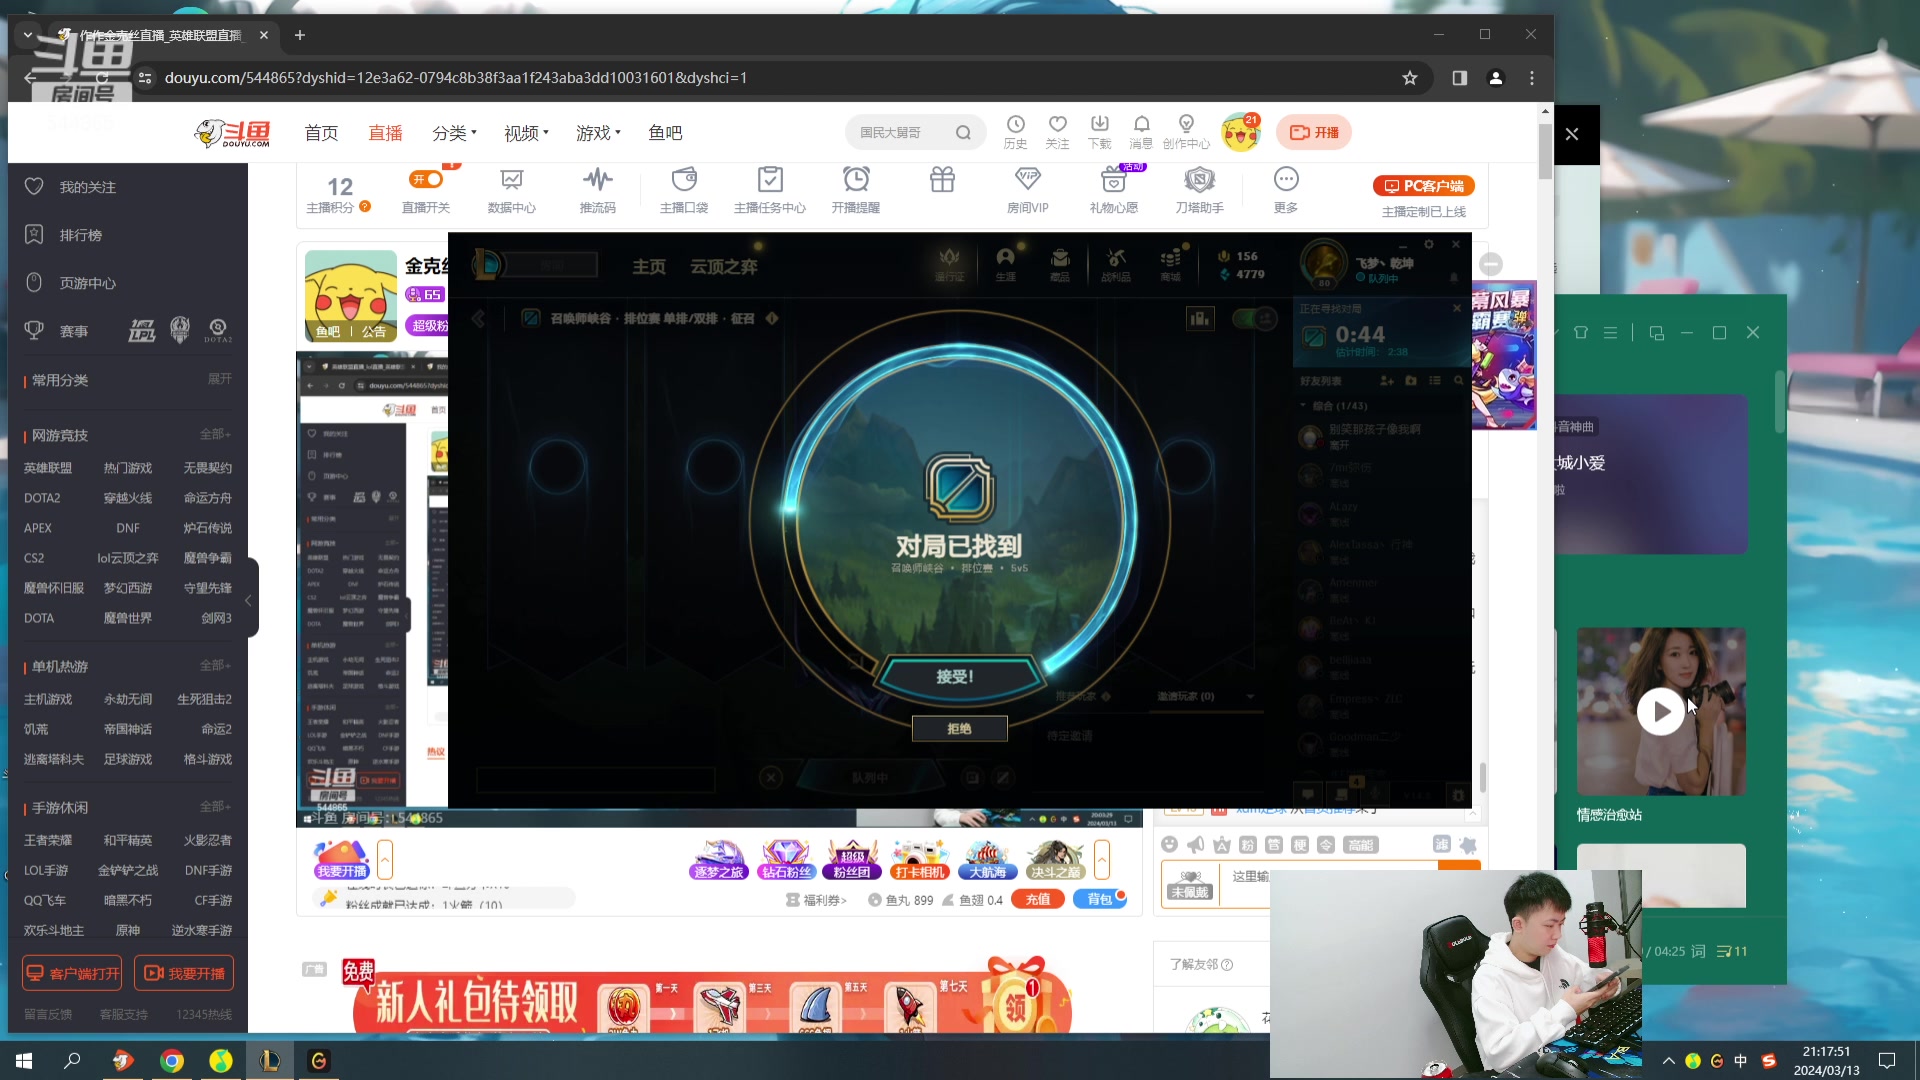Expand the upper arrow beside 我要开播 gift icon
Screen dimensions: 1920x1080
click(x=385, y=860)
